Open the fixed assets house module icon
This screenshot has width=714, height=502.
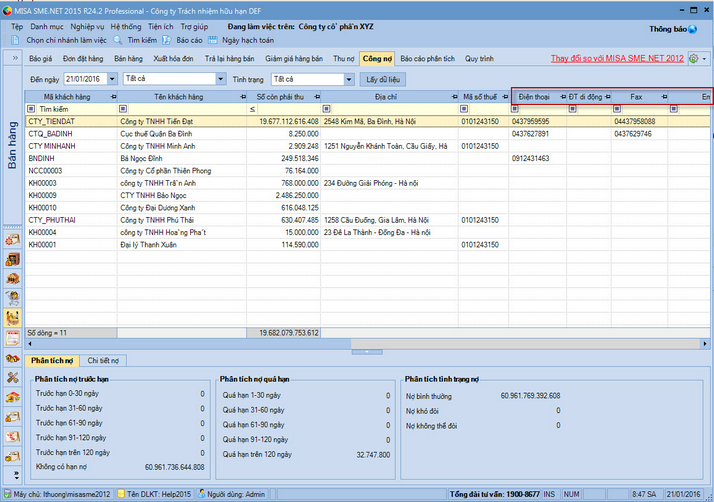click(13, 397)
